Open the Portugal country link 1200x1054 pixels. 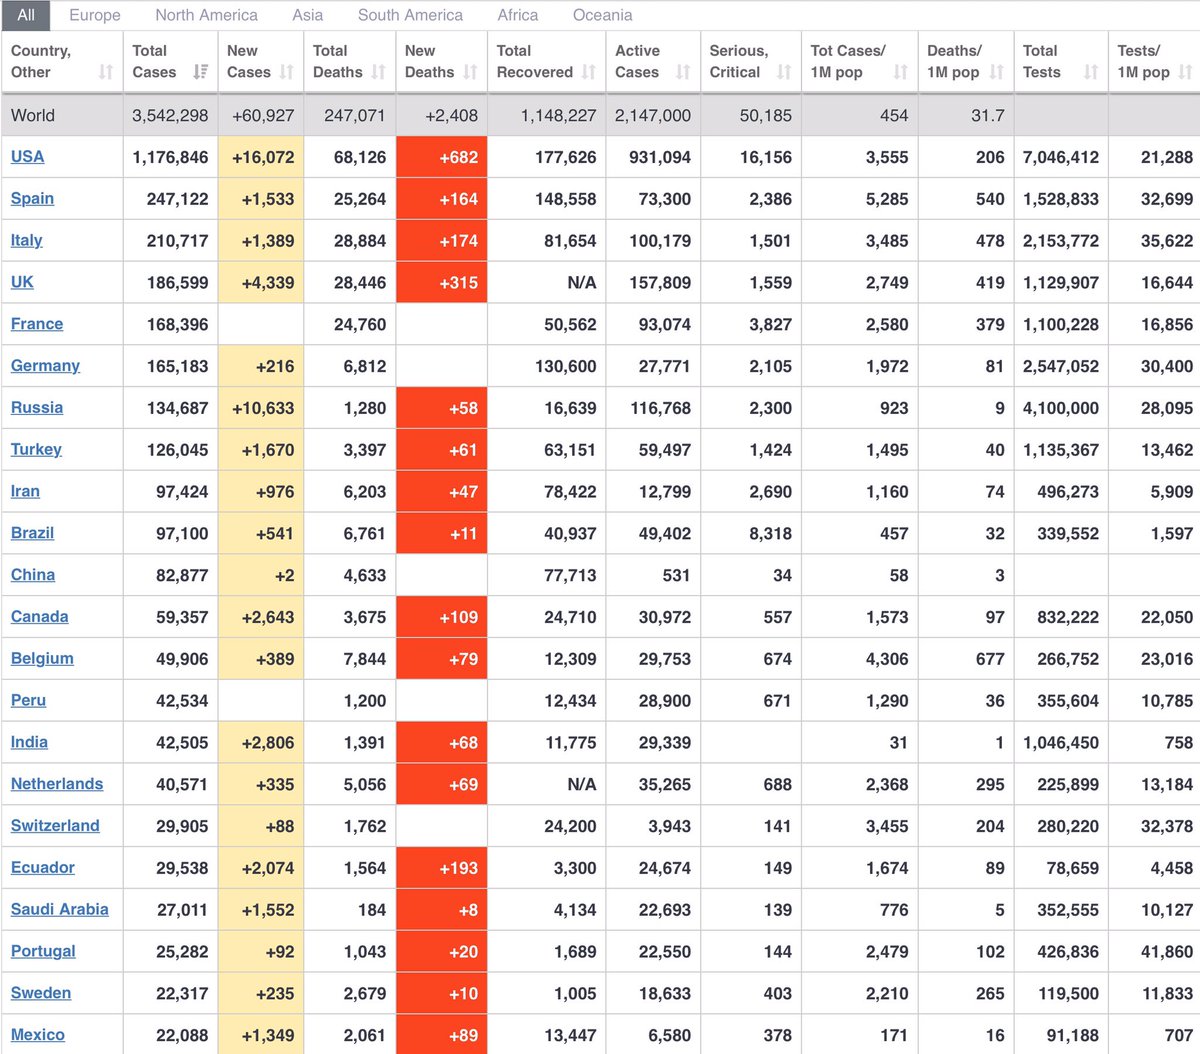[43, 952]
